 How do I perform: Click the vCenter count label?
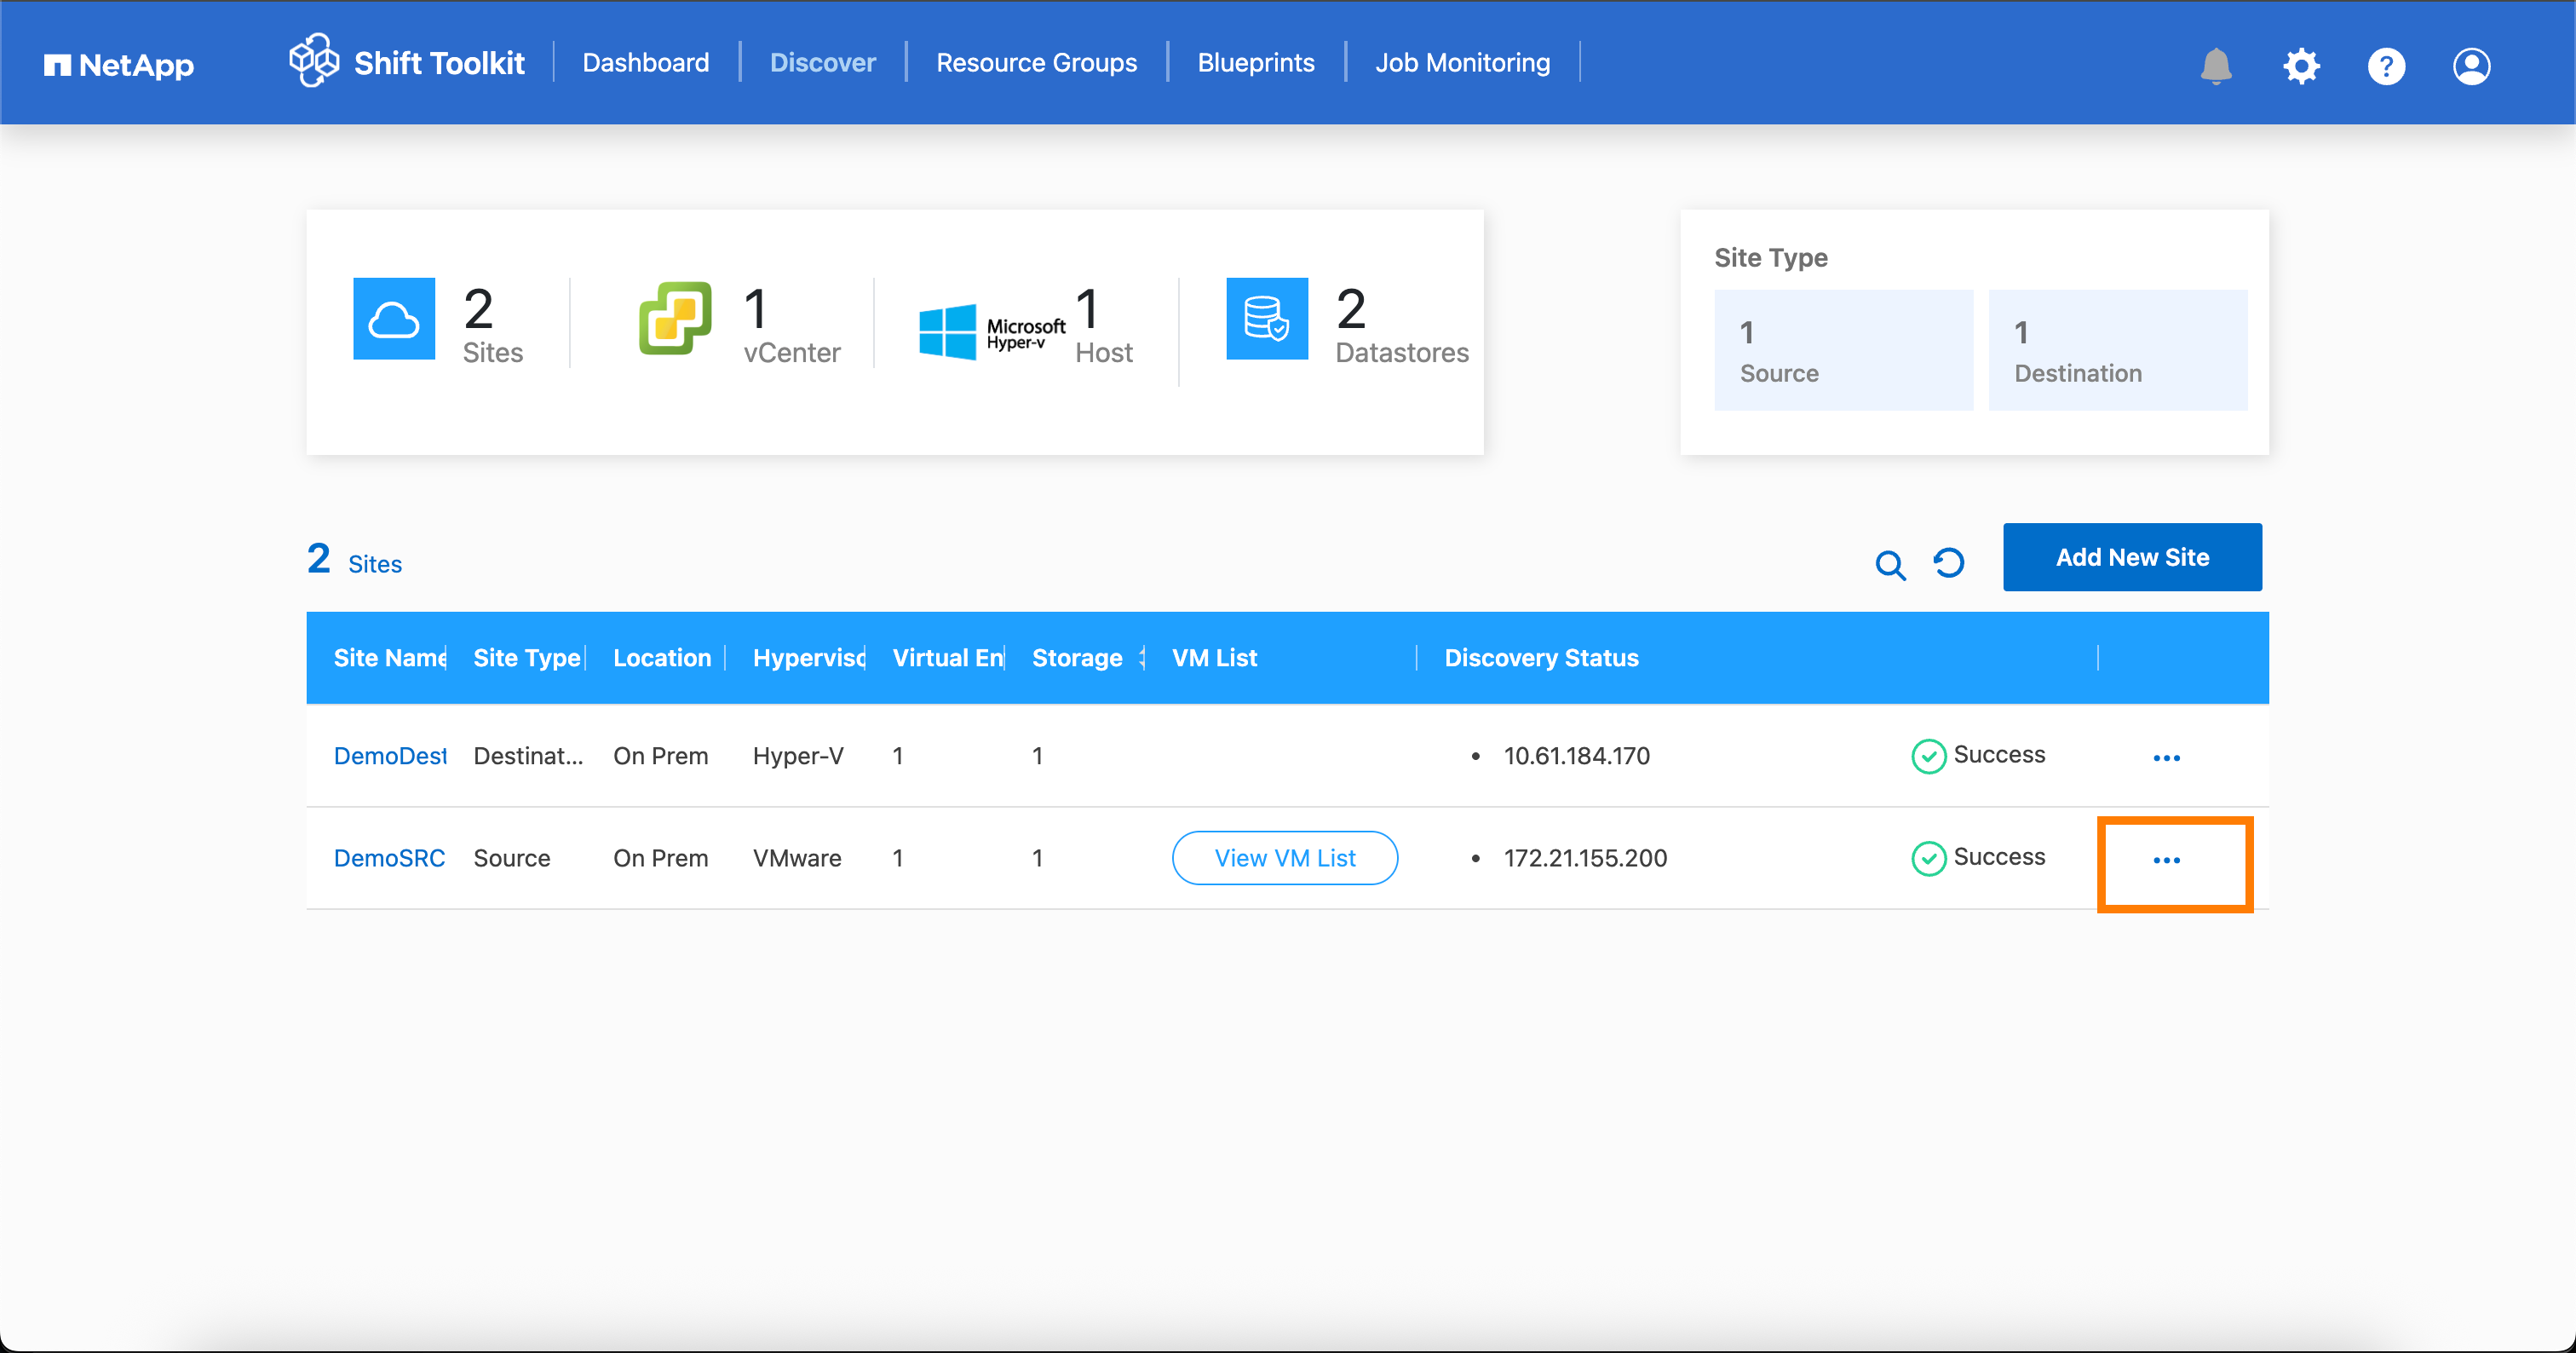tap(792, 353)
